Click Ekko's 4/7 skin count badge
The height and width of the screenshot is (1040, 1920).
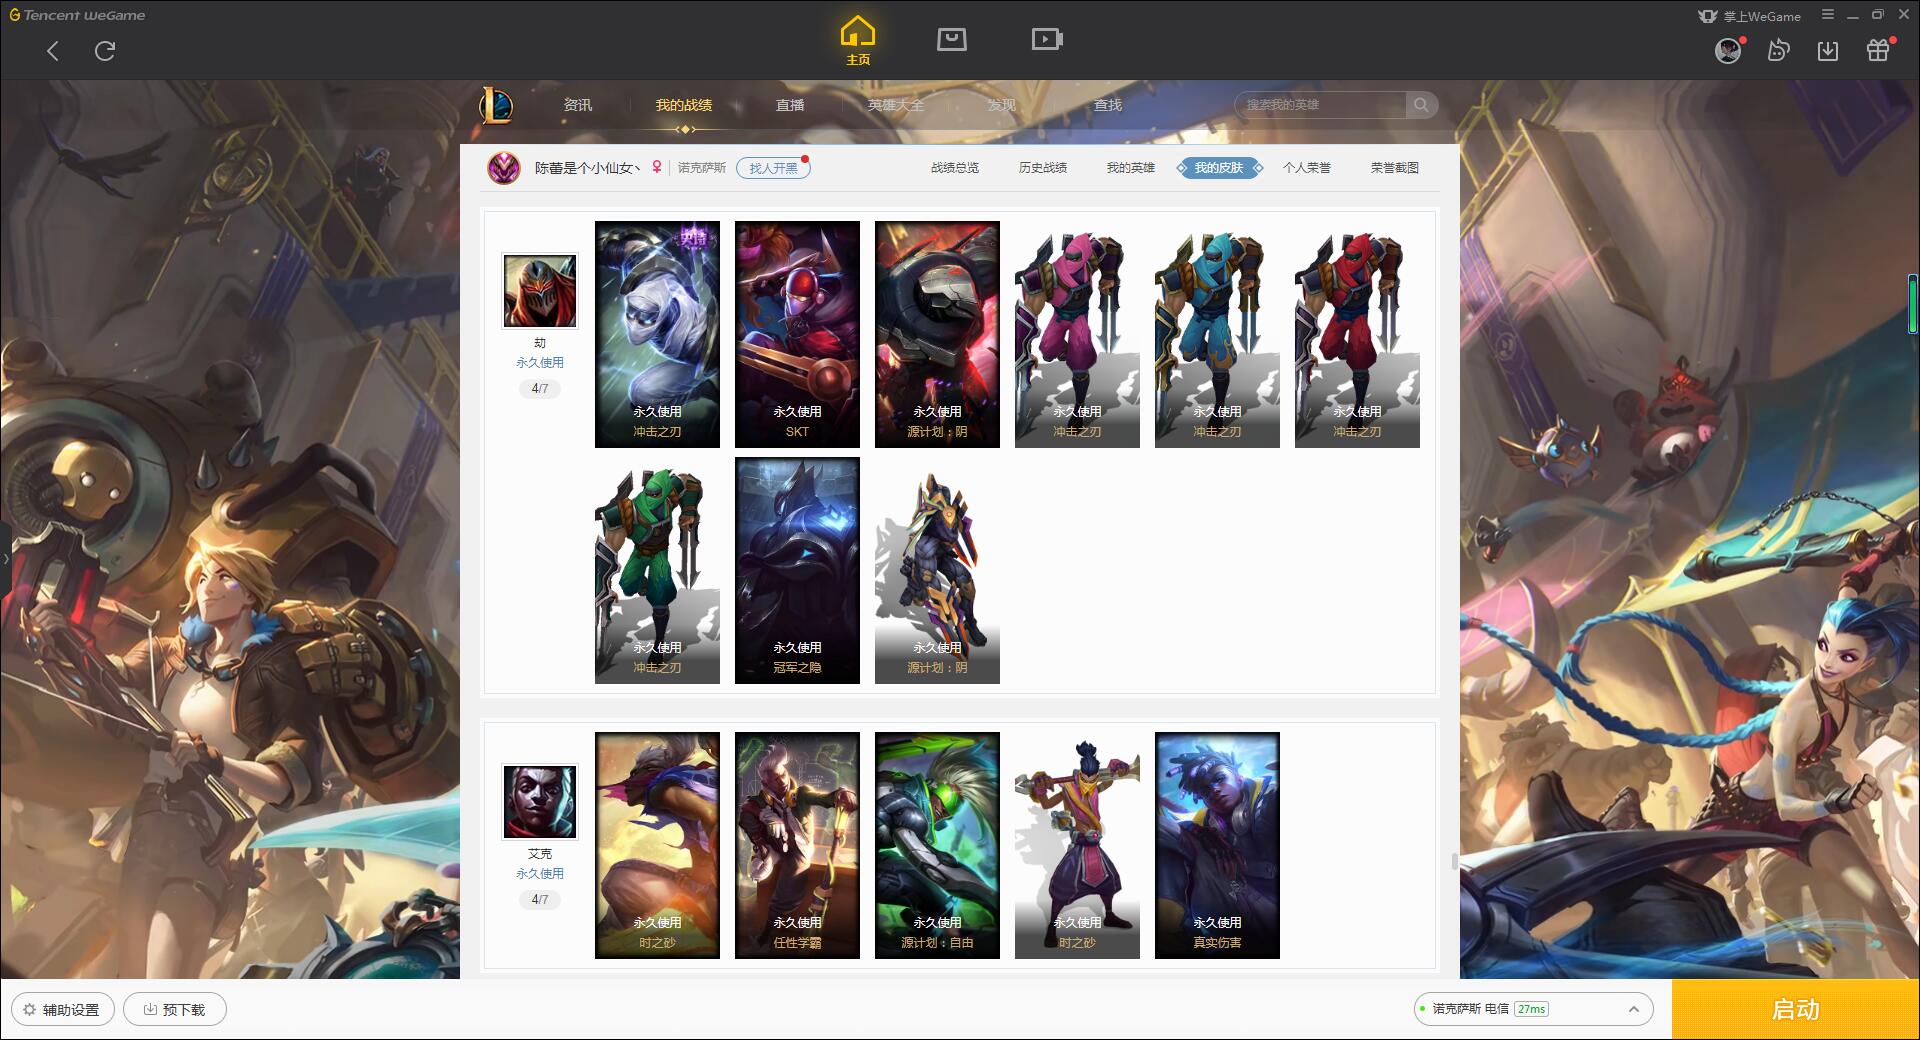[x=540, y=899]
